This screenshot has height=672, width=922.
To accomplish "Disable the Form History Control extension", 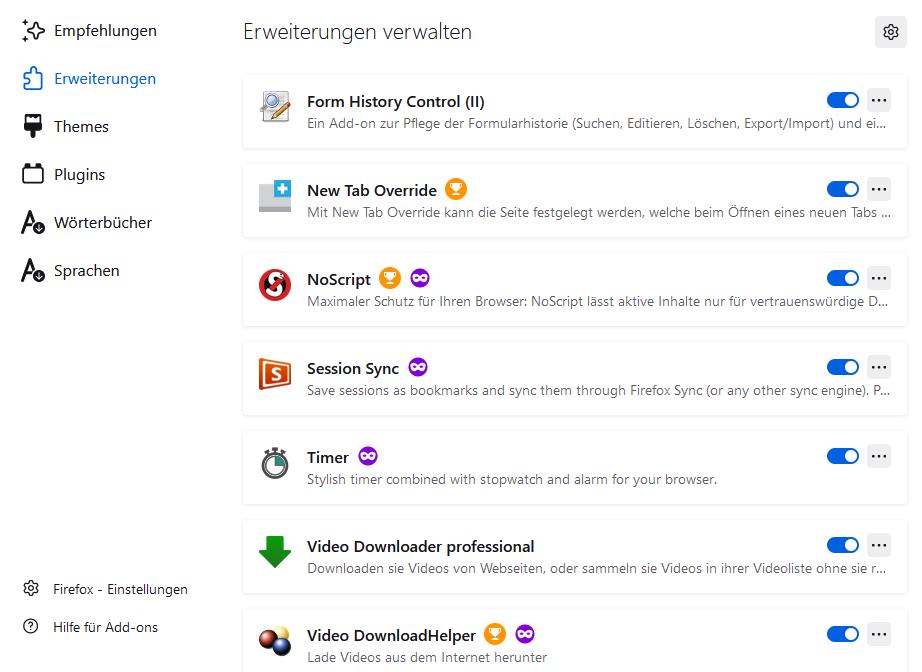I will [x=842, y=100].
